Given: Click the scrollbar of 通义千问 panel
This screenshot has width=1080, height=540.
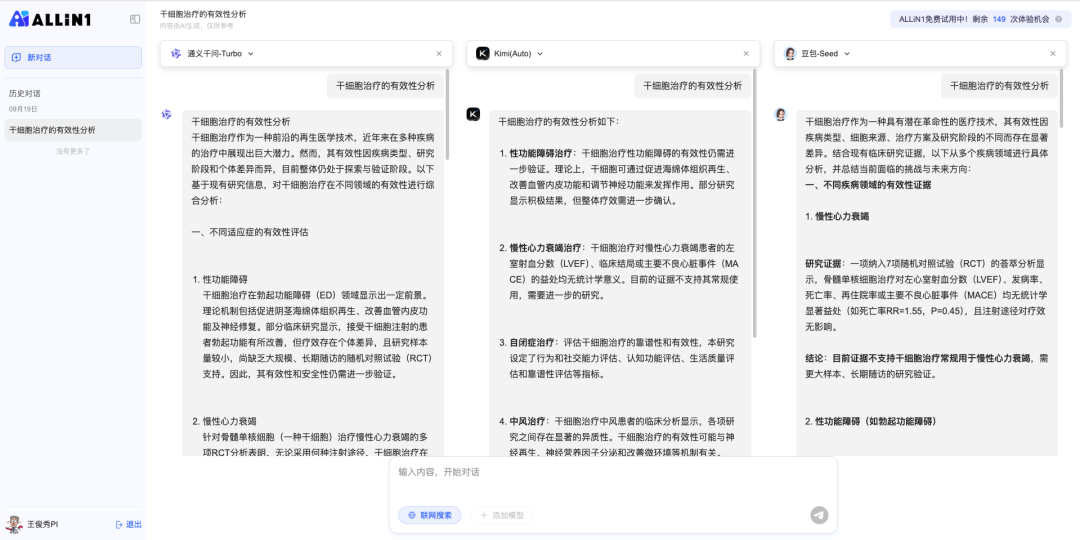Looking at the screenshot, I should point(448,114).
